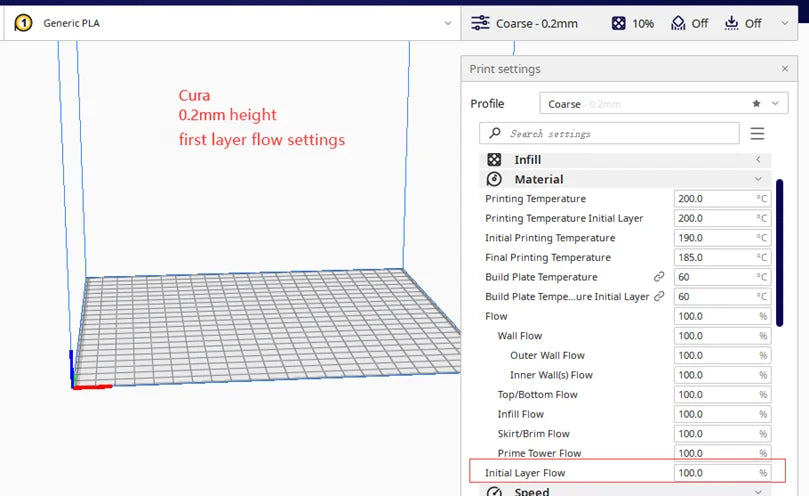
Task: Expand the Infill settings section
Action: pos(758,160)
